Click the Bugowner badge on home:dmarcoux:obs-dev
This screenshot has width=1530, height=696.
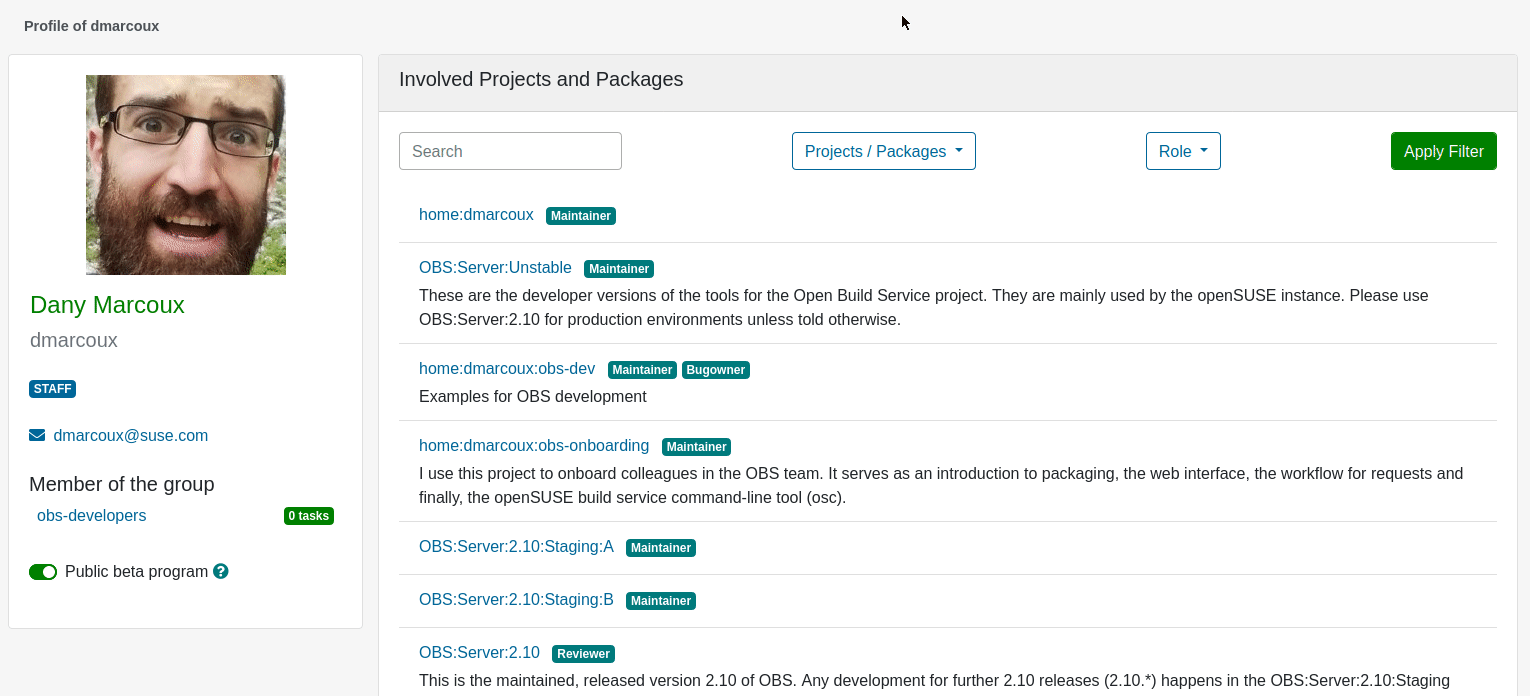(x=715, y=369)
